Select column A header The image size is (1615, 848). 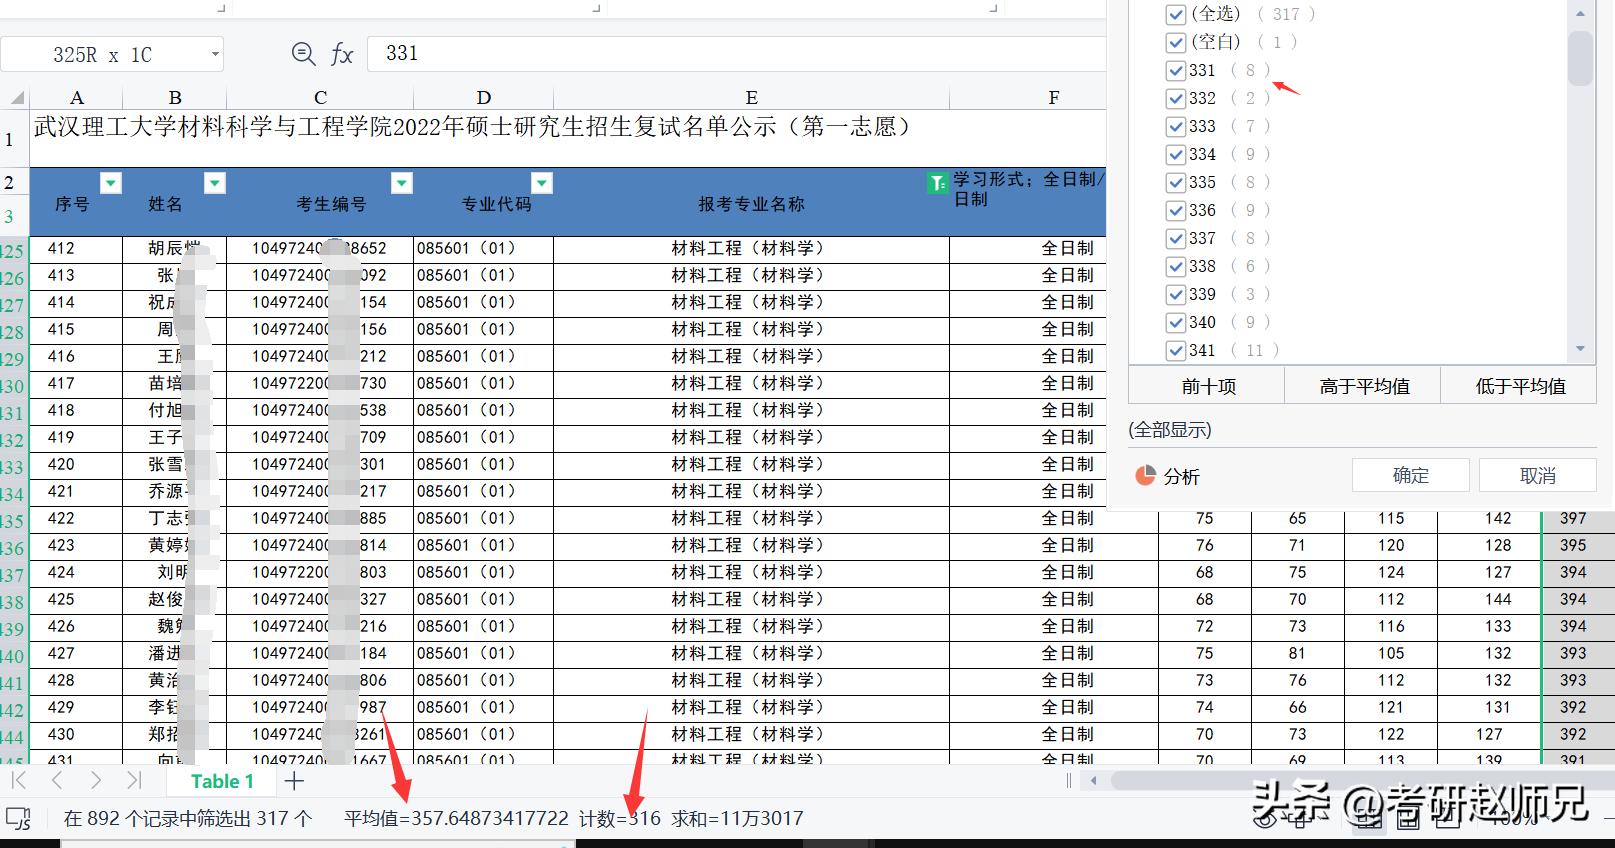(x=76, y=98)
